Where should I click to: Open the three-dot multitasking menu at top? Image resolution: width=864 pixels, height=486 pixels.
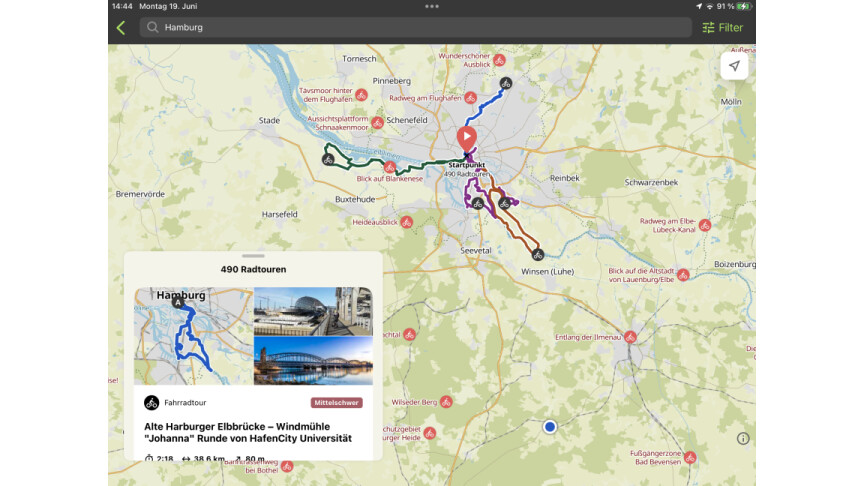pyautogui.click(x=432, y=6)
